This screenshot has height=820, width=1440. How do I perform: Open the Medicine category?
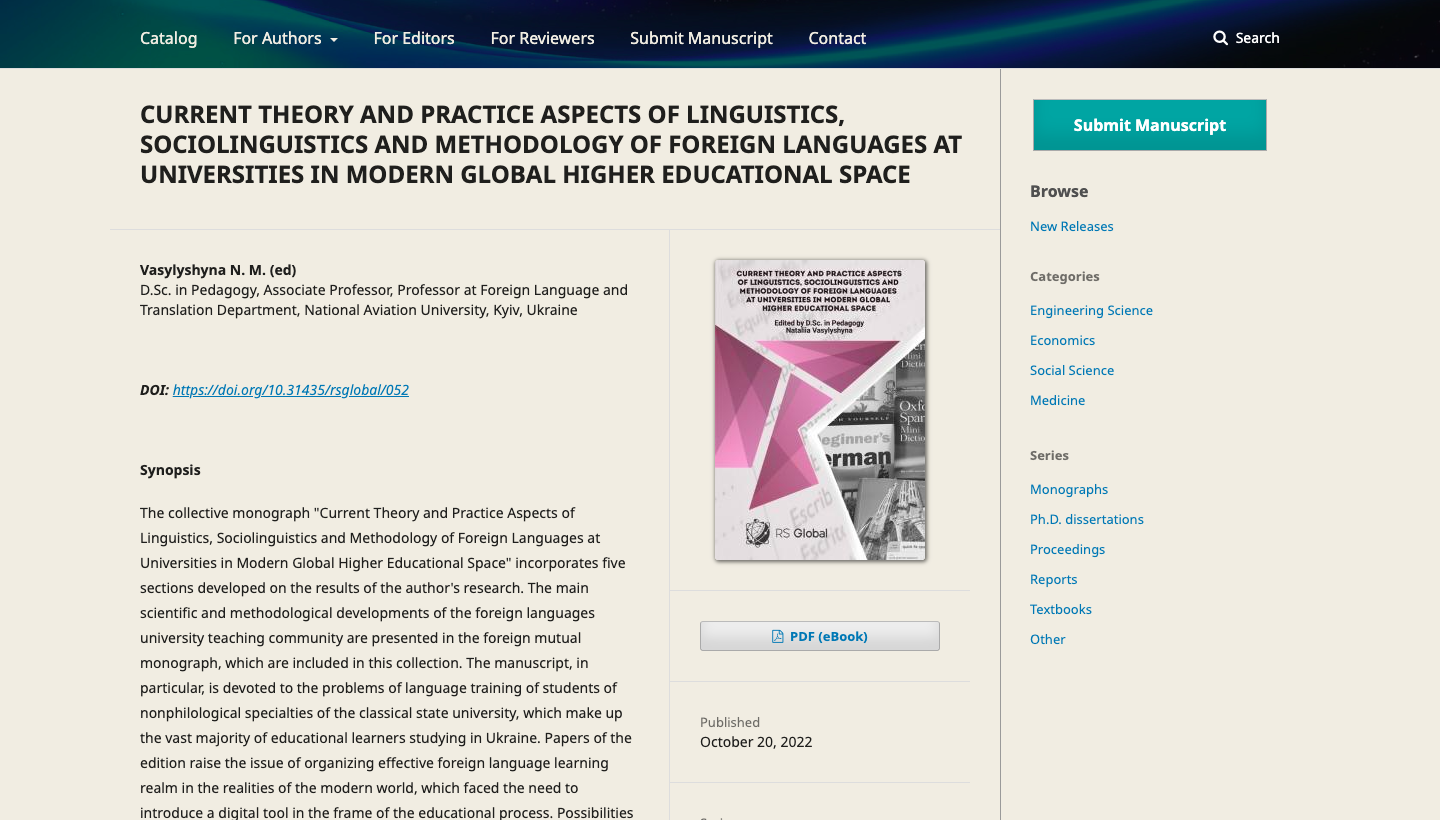pyautogui.click(x=1057, y=400)
